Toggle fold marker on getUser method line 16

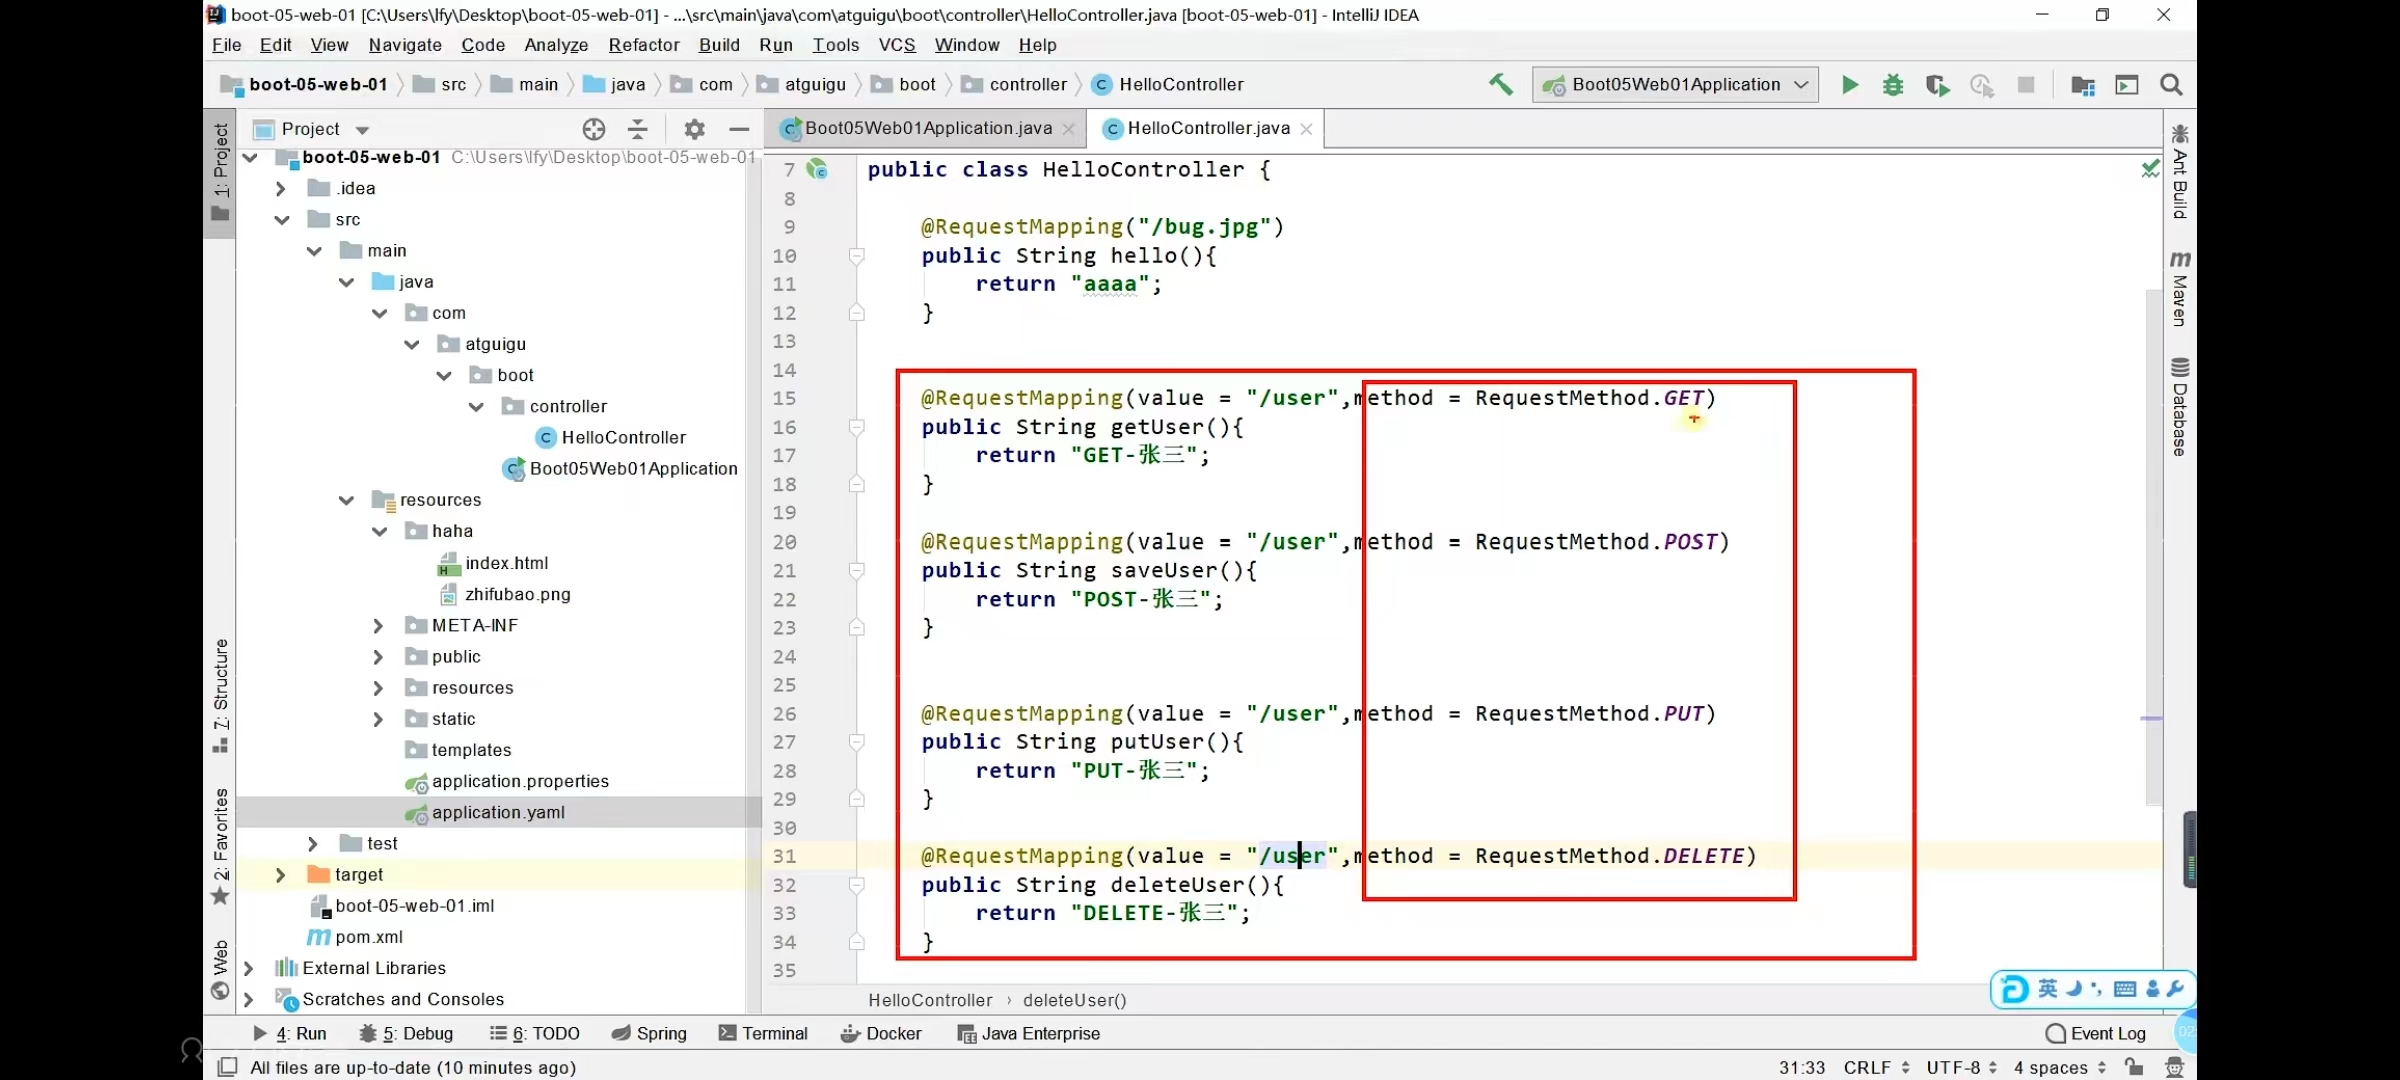tap(857, 427)
